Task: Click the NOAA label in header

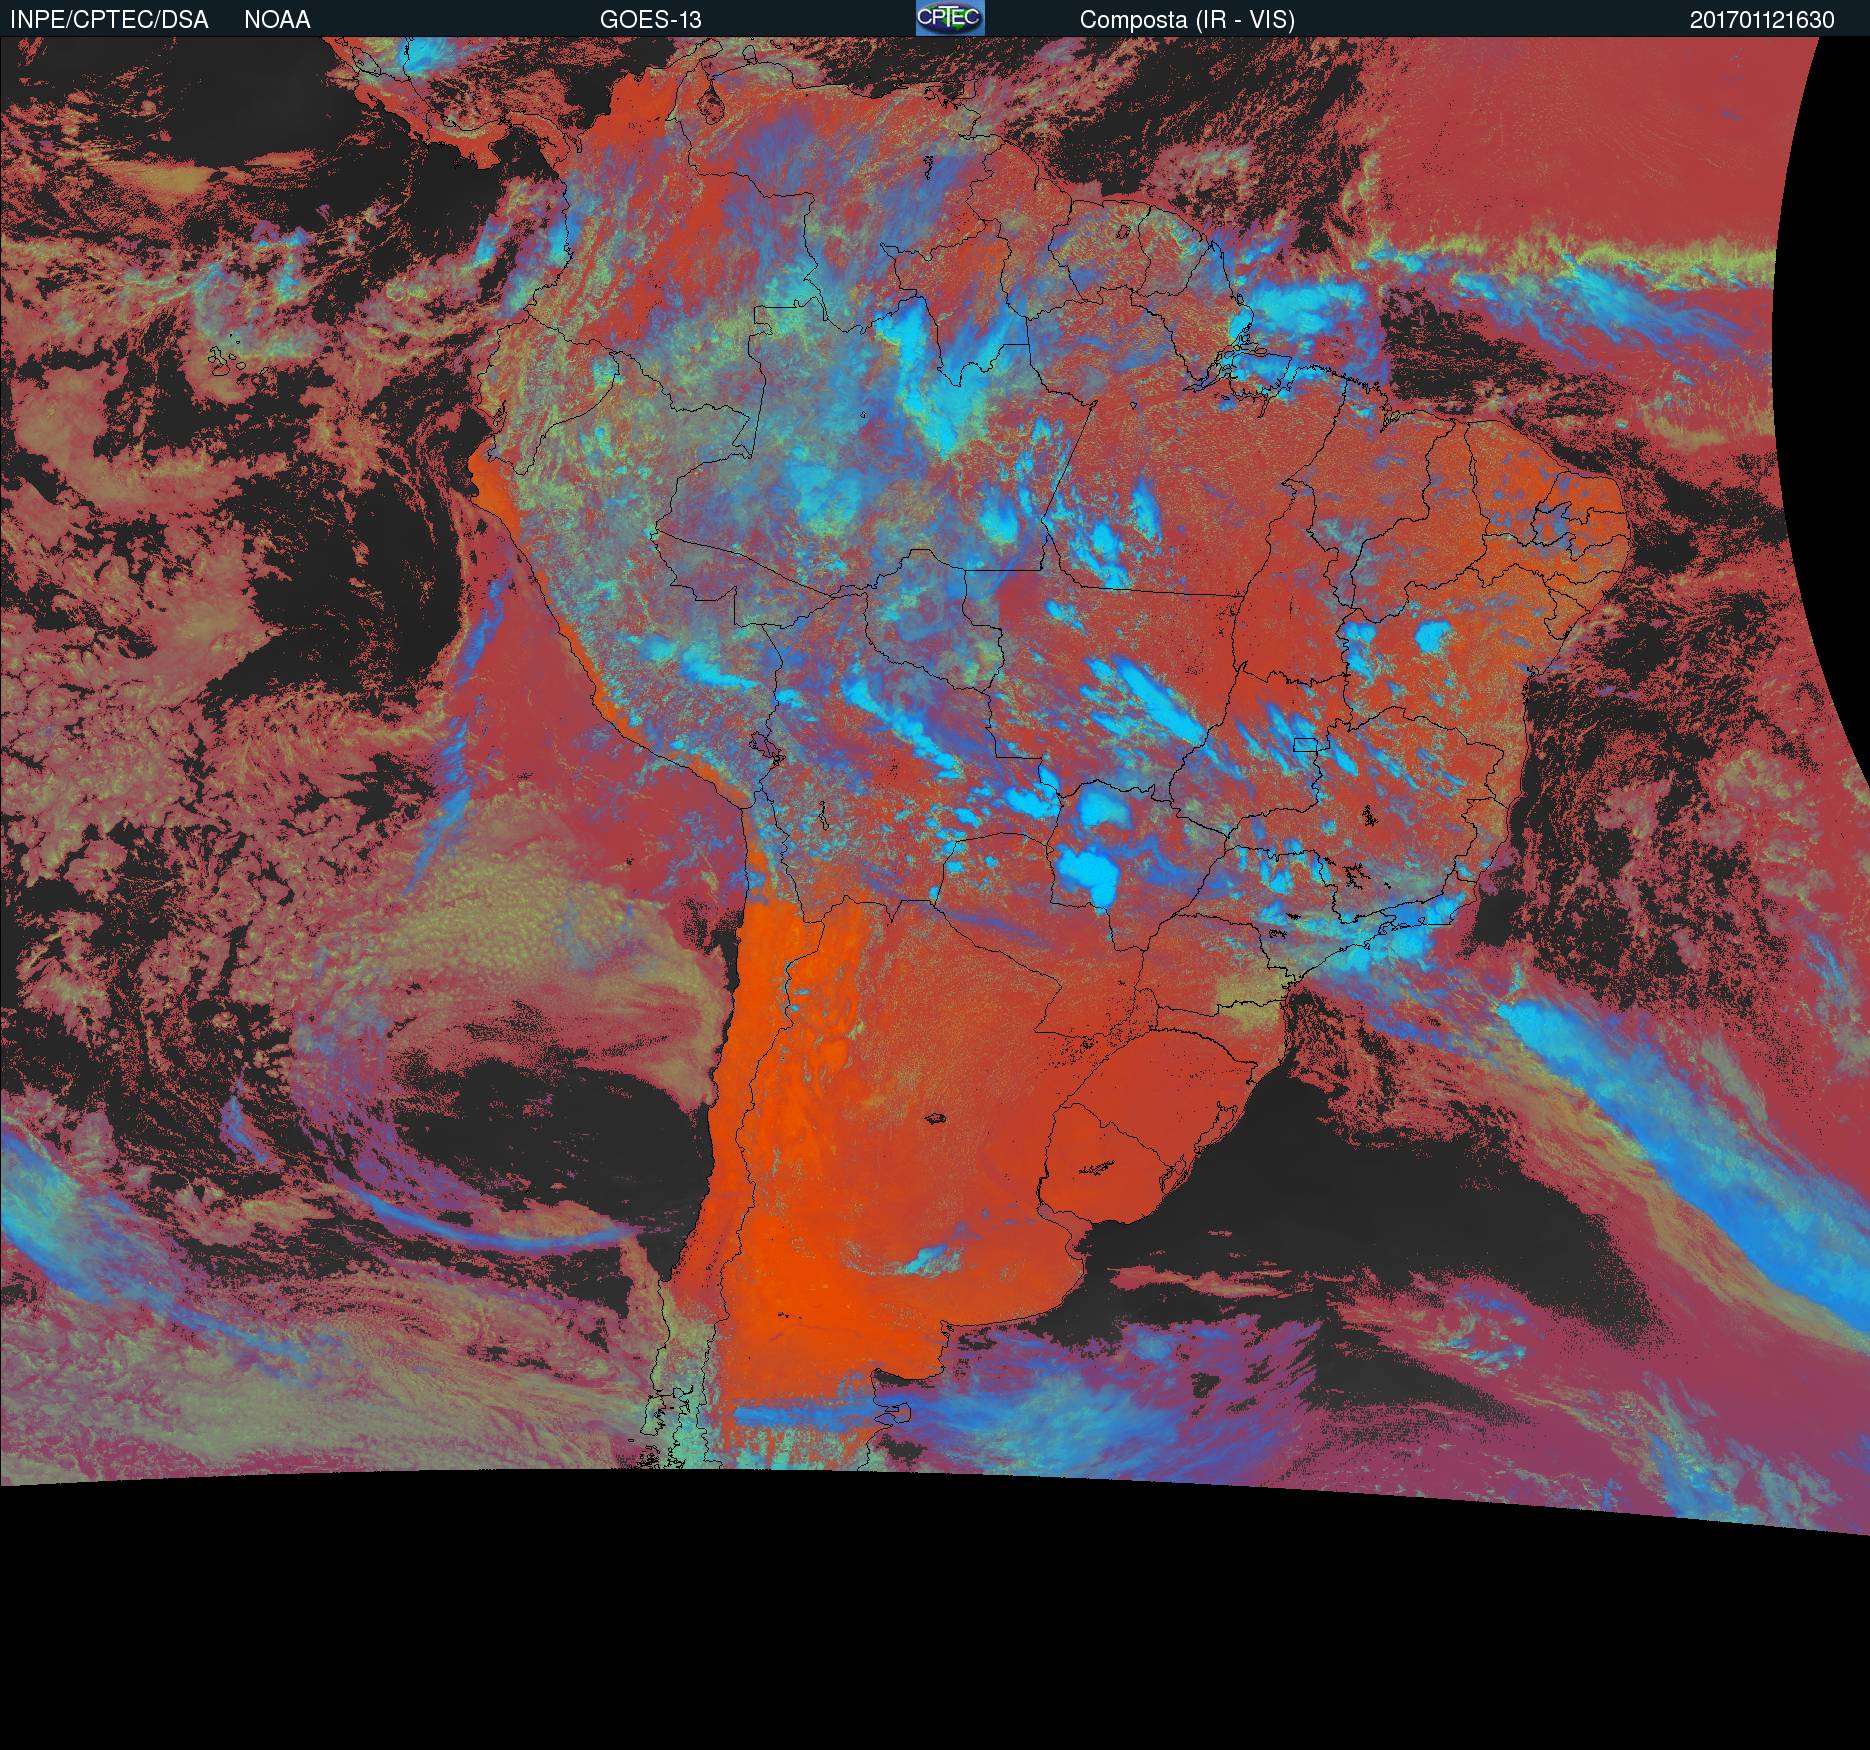Action: click(x=277, y=20)
